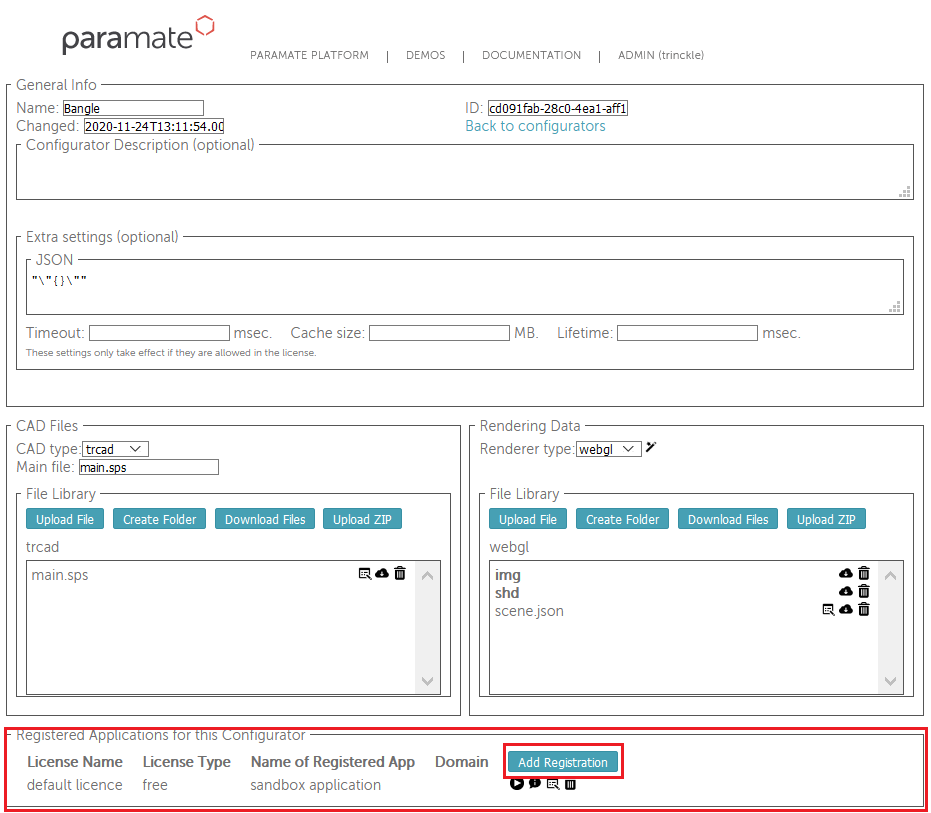The image size is (931, 813).
Task: Download the shd folder via cloud icon
Action: 846,591
